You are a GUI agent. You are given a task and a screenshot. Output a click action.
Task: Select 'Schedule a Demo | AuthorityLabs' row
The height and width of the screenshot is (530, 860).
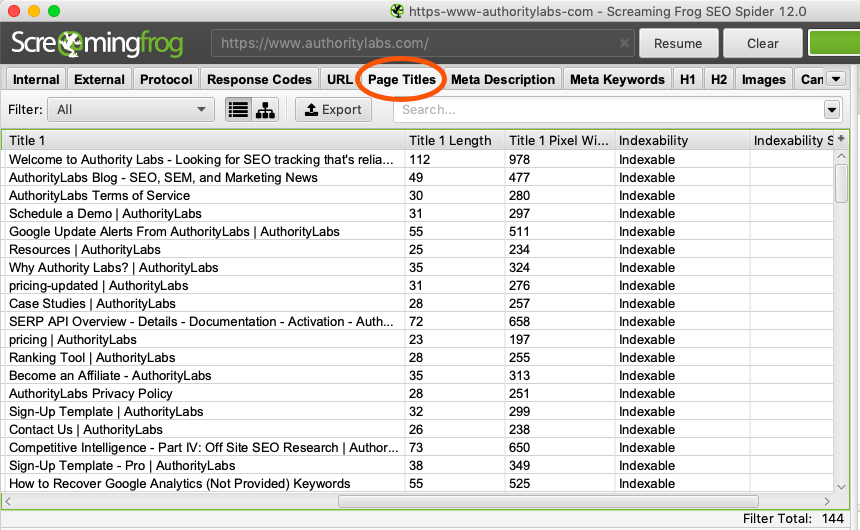tap(418, 213)
